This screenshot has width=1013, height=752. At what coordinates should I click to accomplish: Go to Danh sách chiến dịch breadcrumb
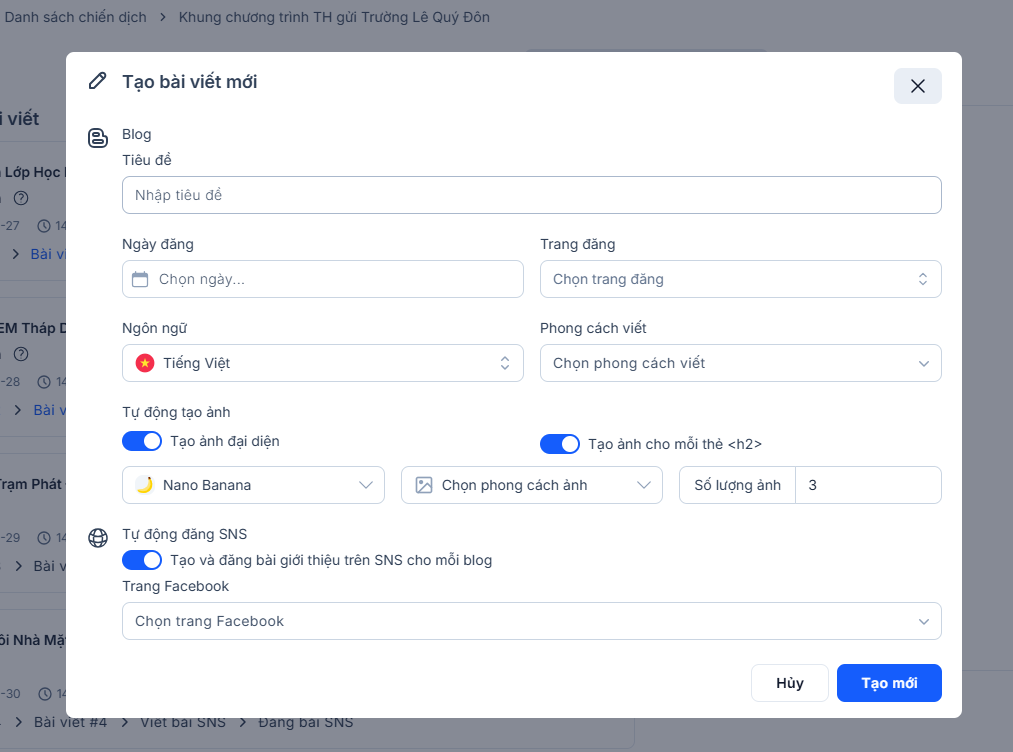[x=75, y=17]
